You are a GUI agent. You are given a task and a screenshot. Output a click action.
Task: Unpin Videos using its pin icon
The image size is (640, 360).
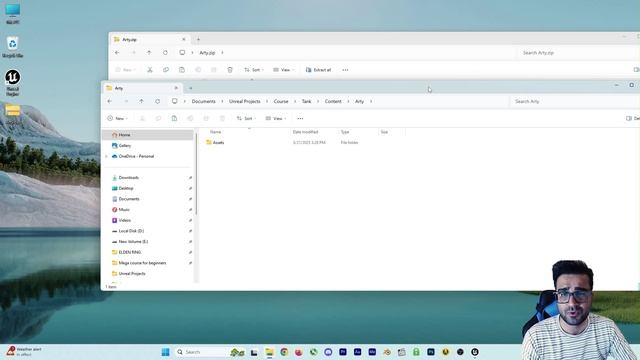[x=190, y=220]
